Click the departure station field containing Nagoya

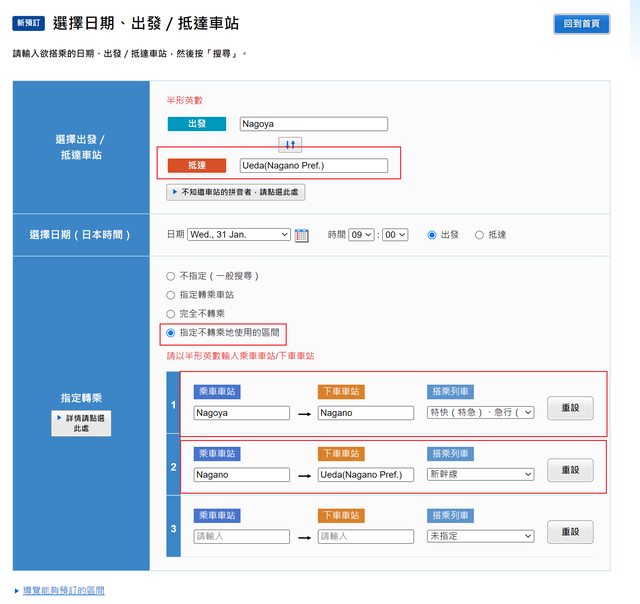(x=313, y=124)
